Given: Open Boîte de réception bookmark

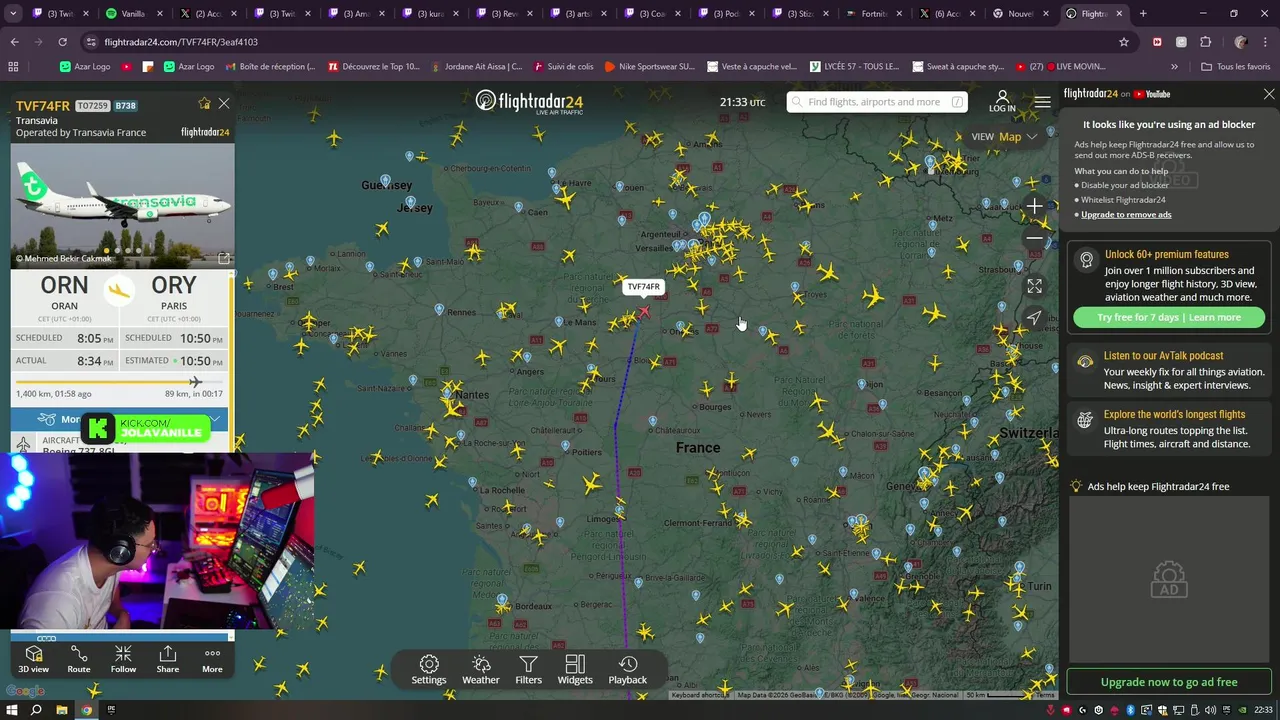Looking at the screenshot, I should [x=270, y=66].
